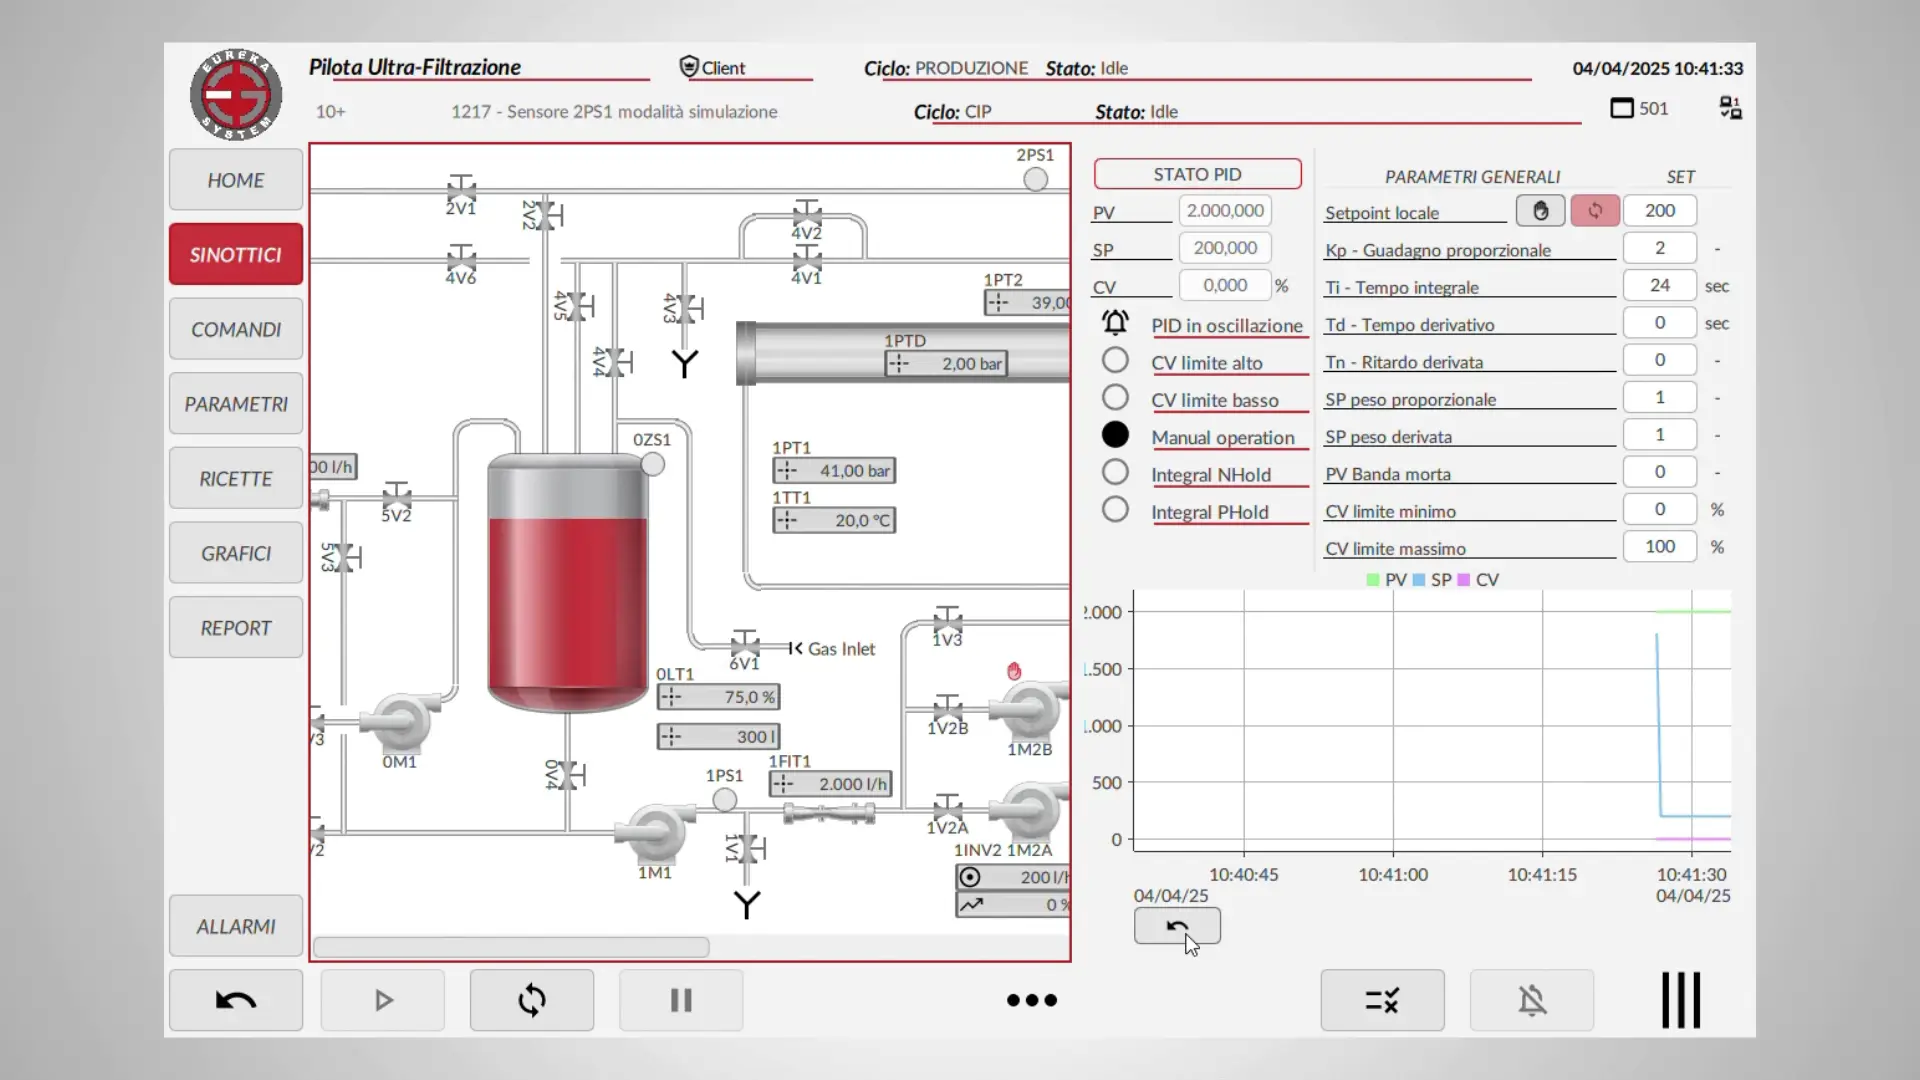Toggle CV limite basso indicator

pos(1115,397)
